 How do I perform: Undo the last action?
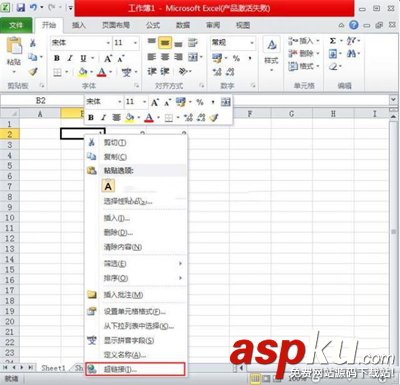coord(33,7)
